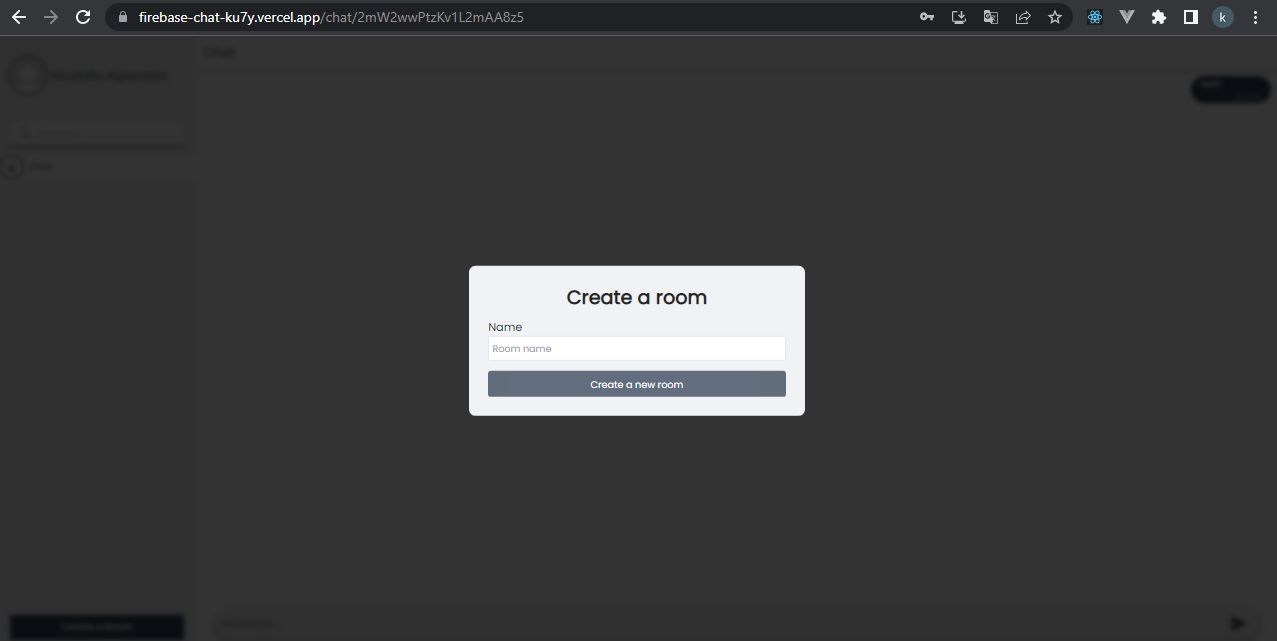Bookmark the page using the star icon
1277x641 pixels.
(x=1054, y=17)
